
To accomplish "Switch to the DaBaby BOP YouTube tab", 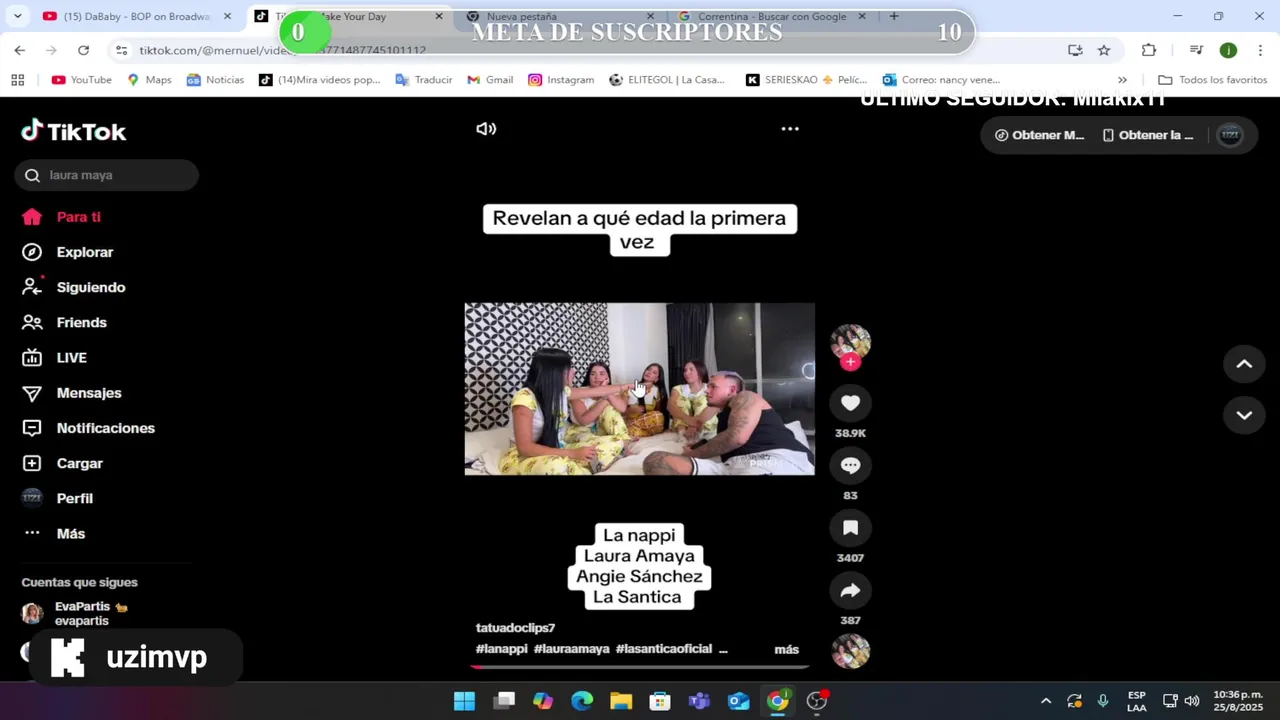I will (x=136, y=16).
